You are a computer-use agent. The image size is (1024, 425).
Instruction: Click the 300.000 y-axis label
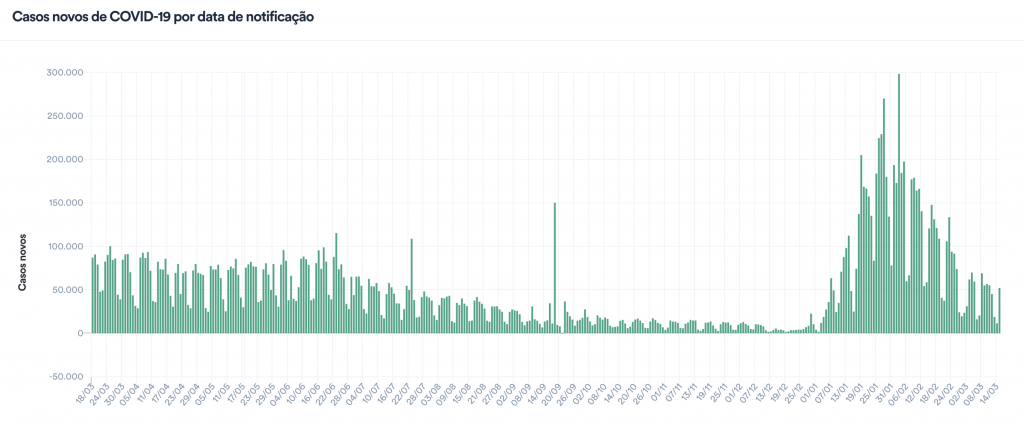click(x=63, y=73)
